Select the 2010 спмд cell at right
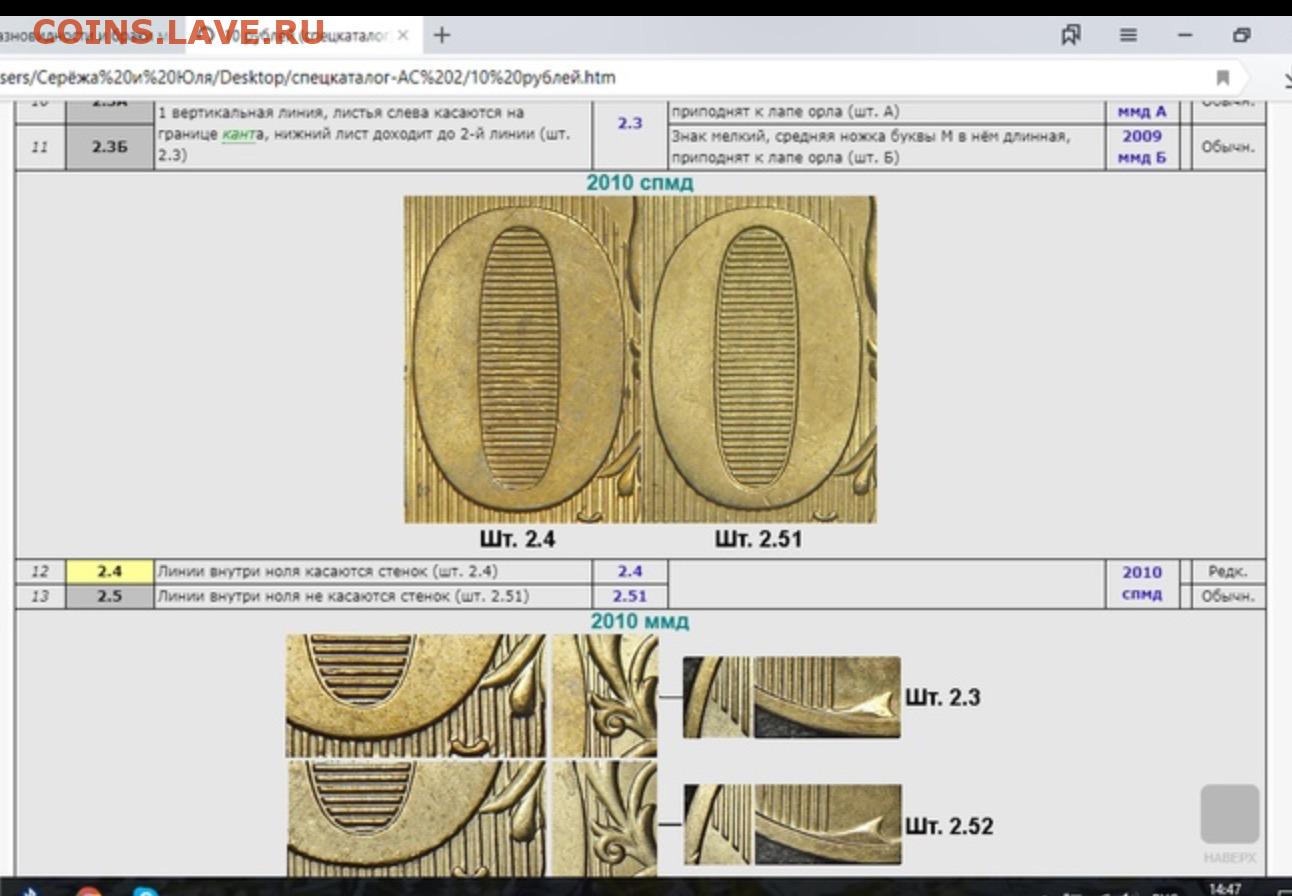The height and width of the screenshot is (896, 1292). [x=1142, y=583]
